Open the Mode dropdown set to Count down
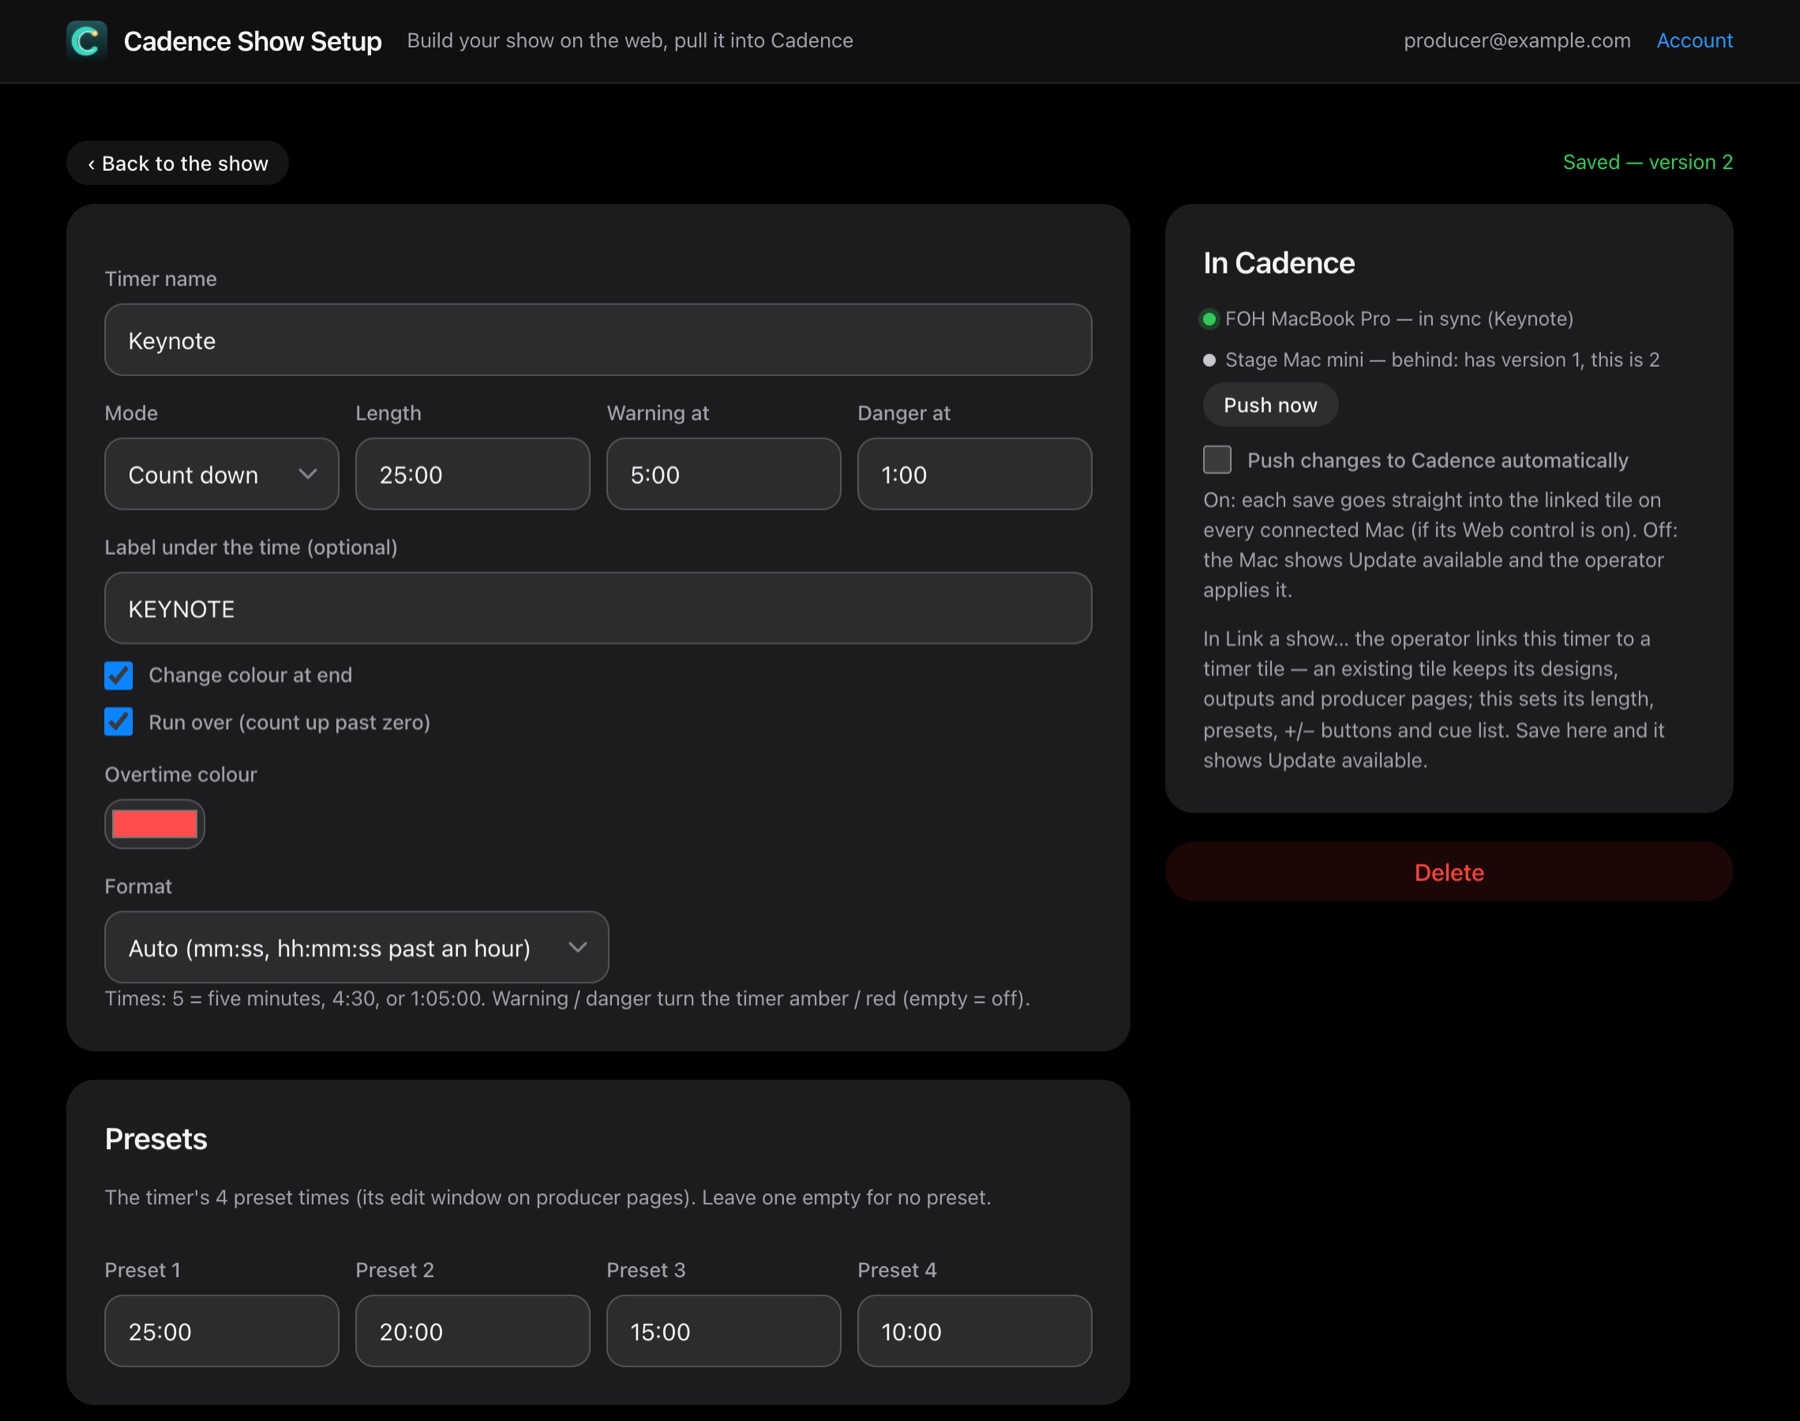Screen dimensions: 1800x1421 point(222,474)
